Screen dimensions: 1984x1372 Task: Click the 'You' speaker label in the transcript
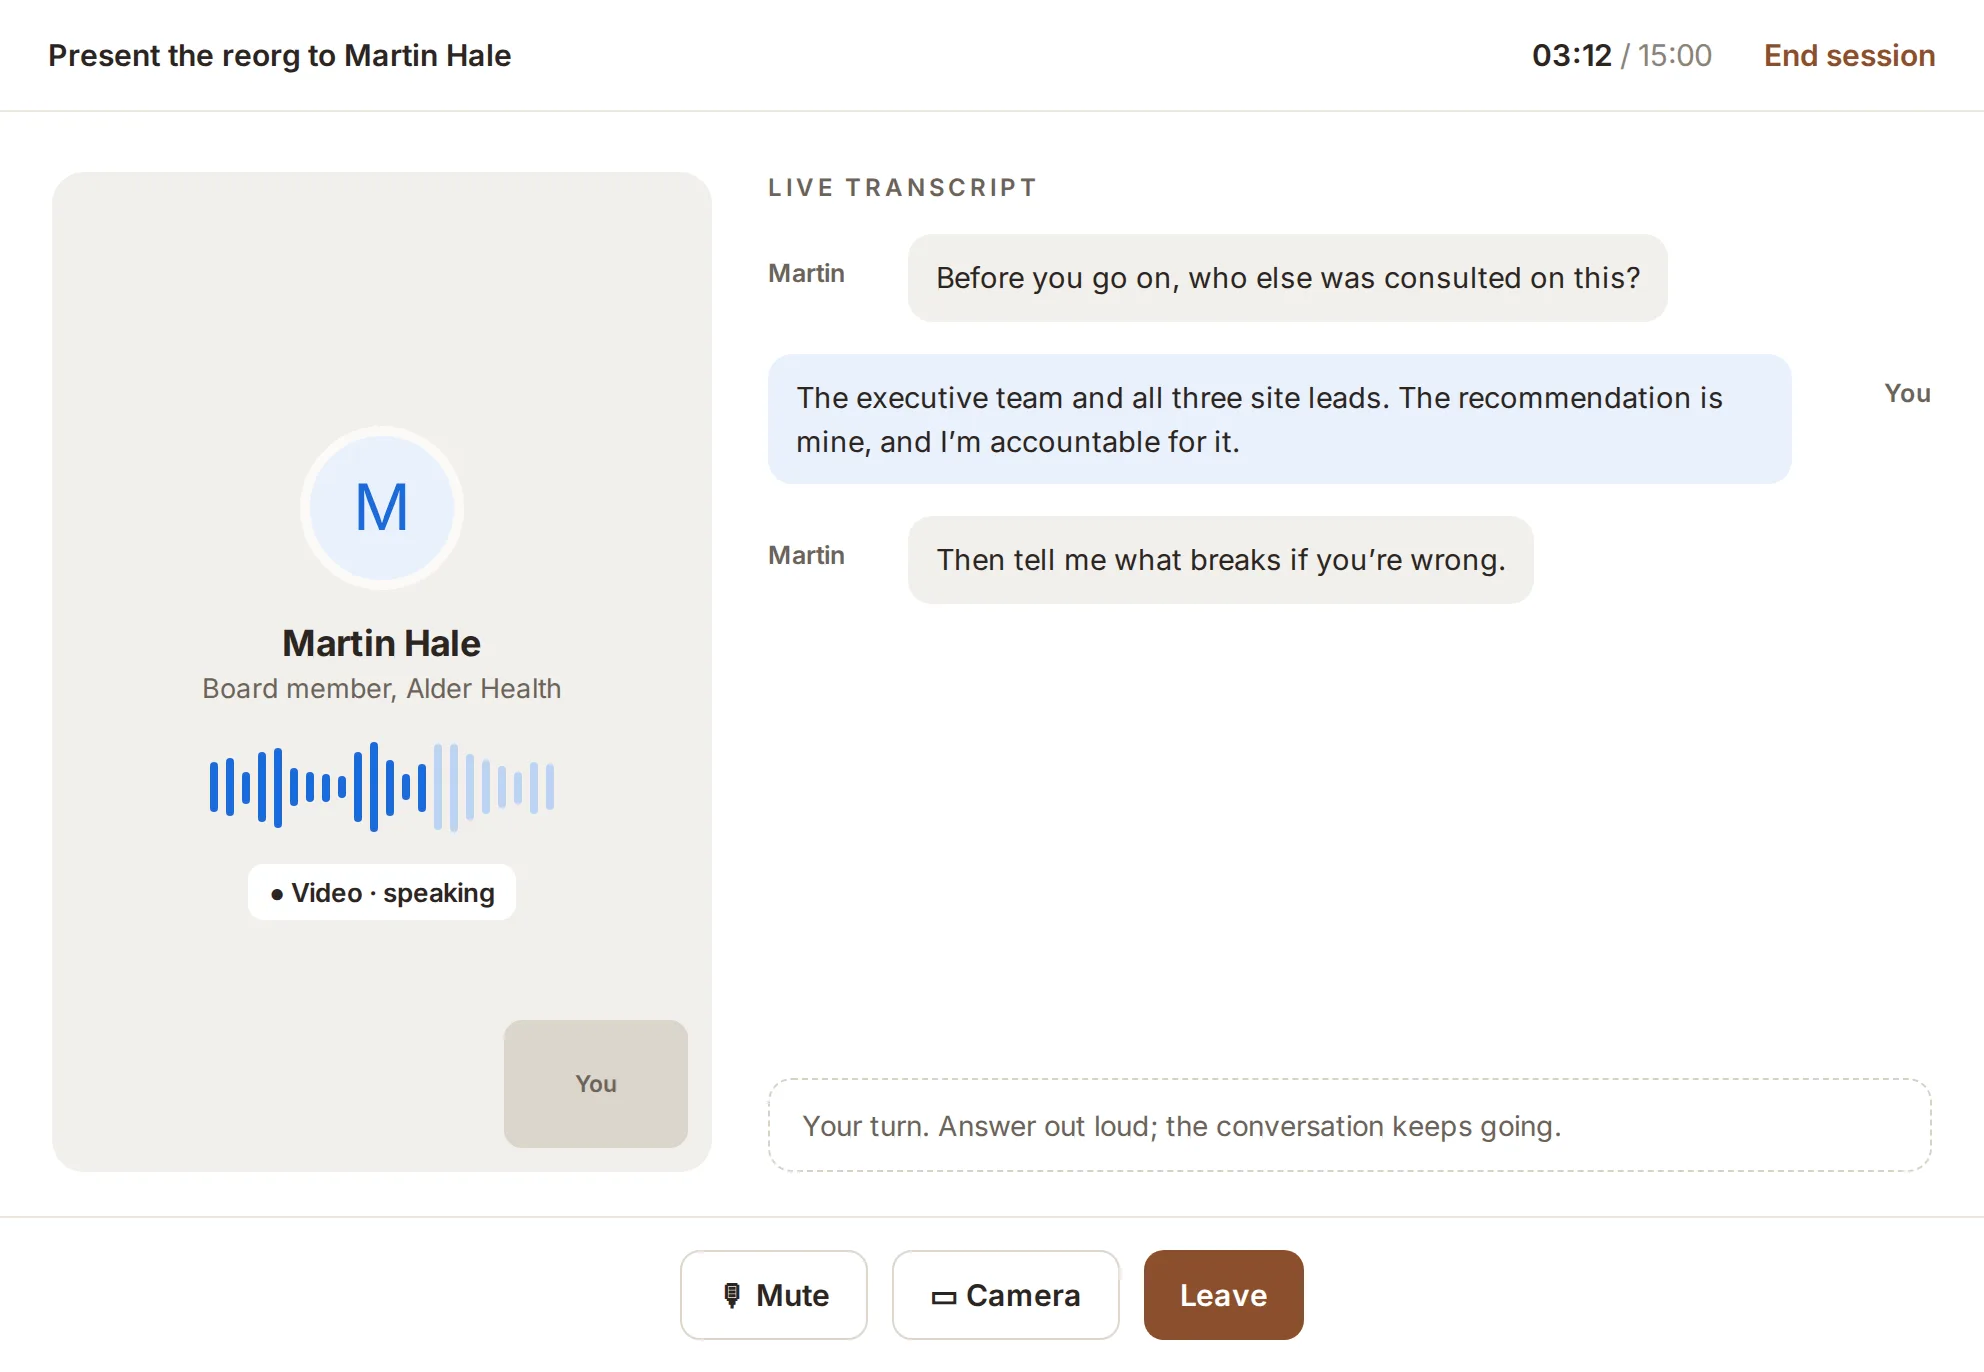point(1907,393)
